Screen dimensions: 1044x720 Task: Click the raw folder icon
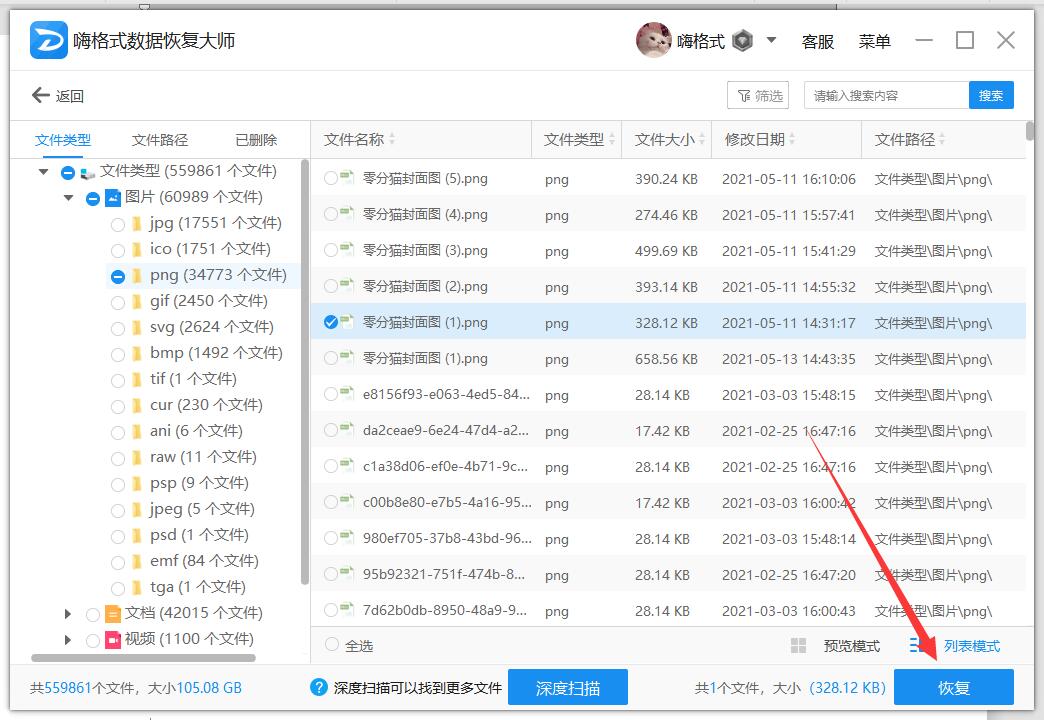136,458
